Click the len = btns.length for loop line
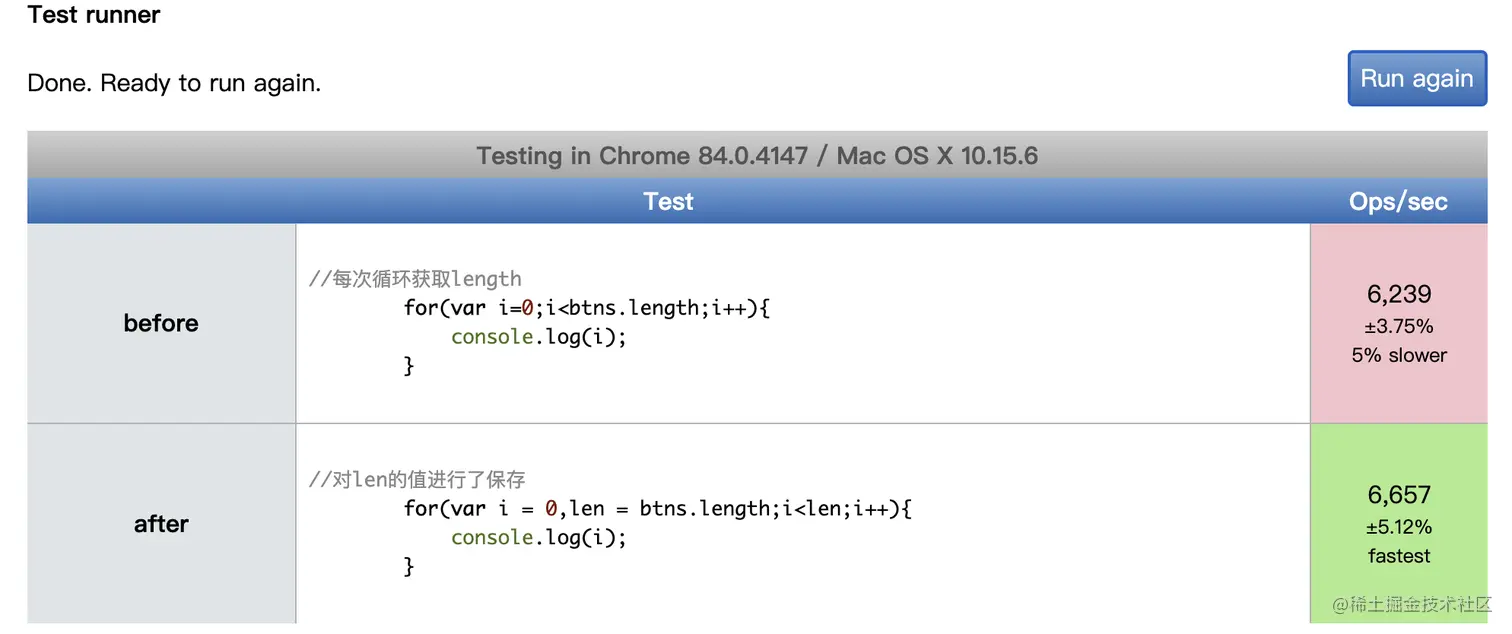The height and width of the screenshot is (634, 1512). pyautogui.click(x=658, y=509)
